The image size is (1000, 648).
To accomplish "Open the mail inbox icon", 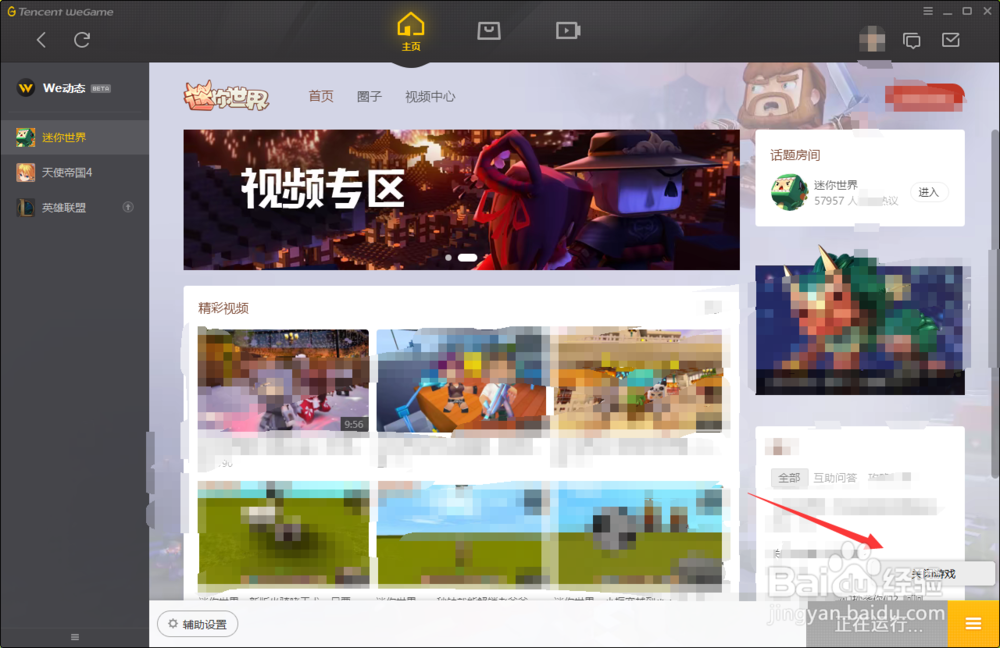I will [x=951, y=40].
